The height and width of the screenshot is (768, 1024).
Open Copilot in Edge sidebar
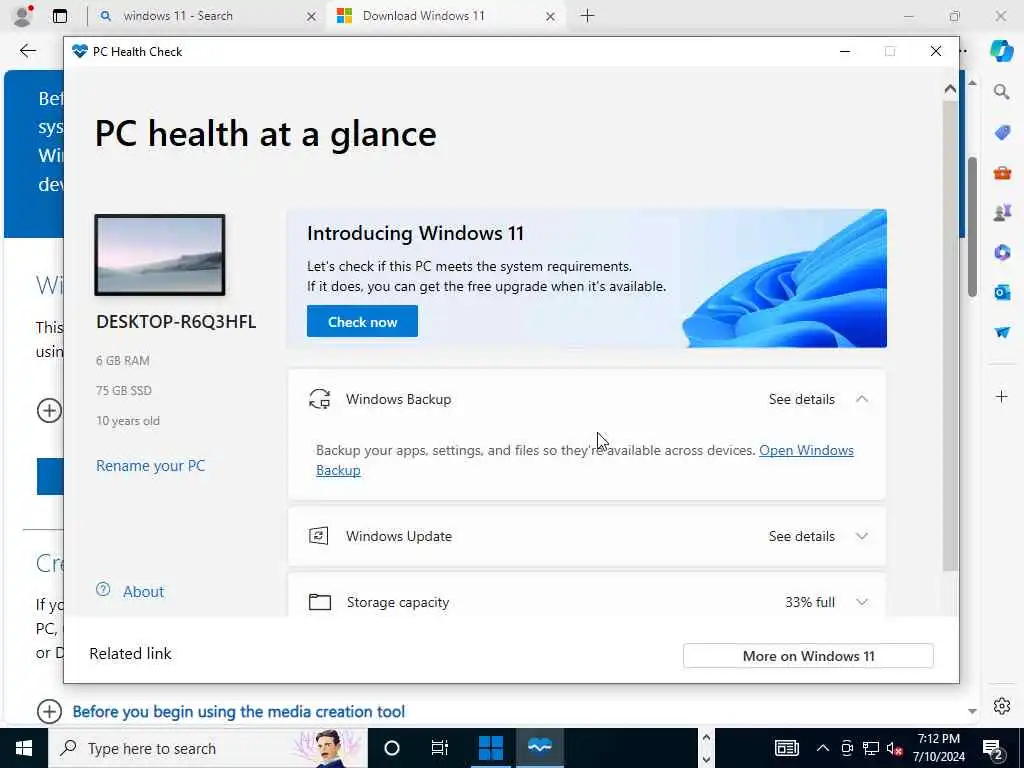[1002, 51]
